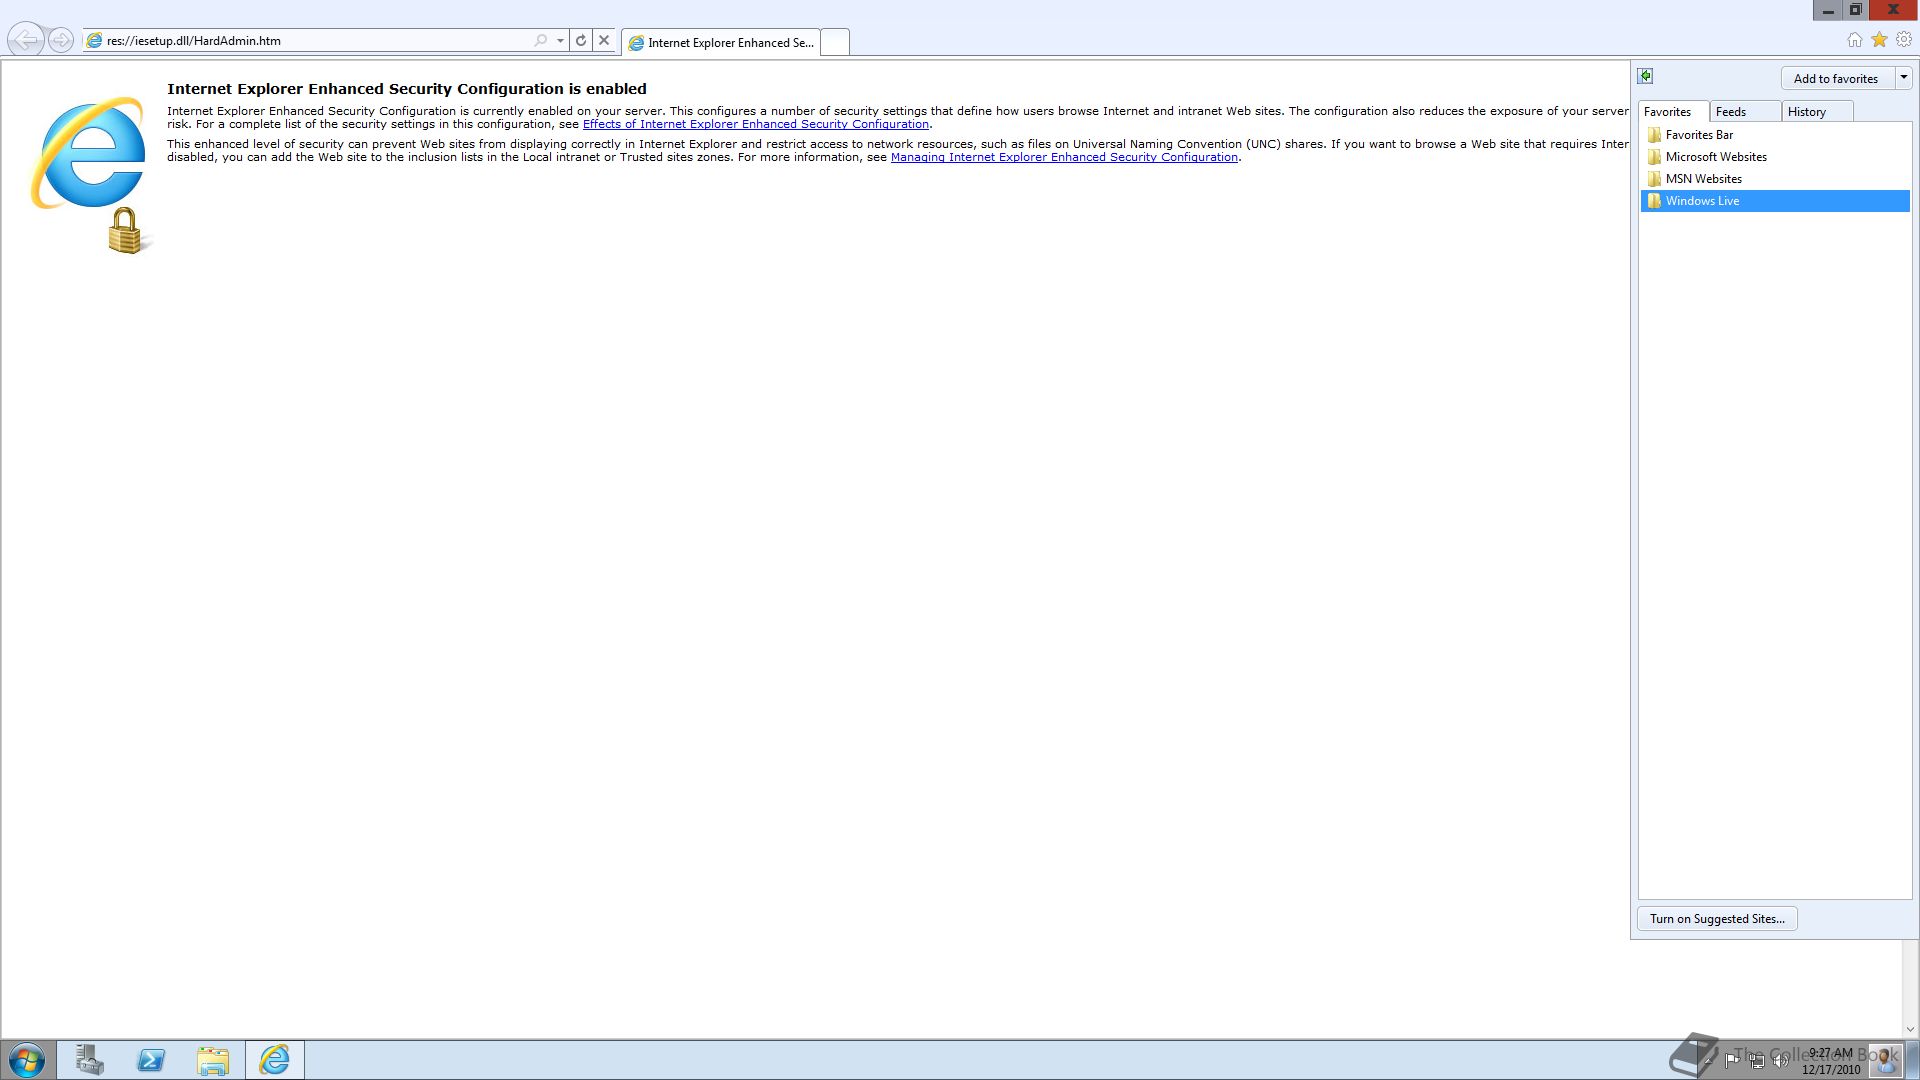Click the volume speaker tray icon

click(x=1781, y=1061)
